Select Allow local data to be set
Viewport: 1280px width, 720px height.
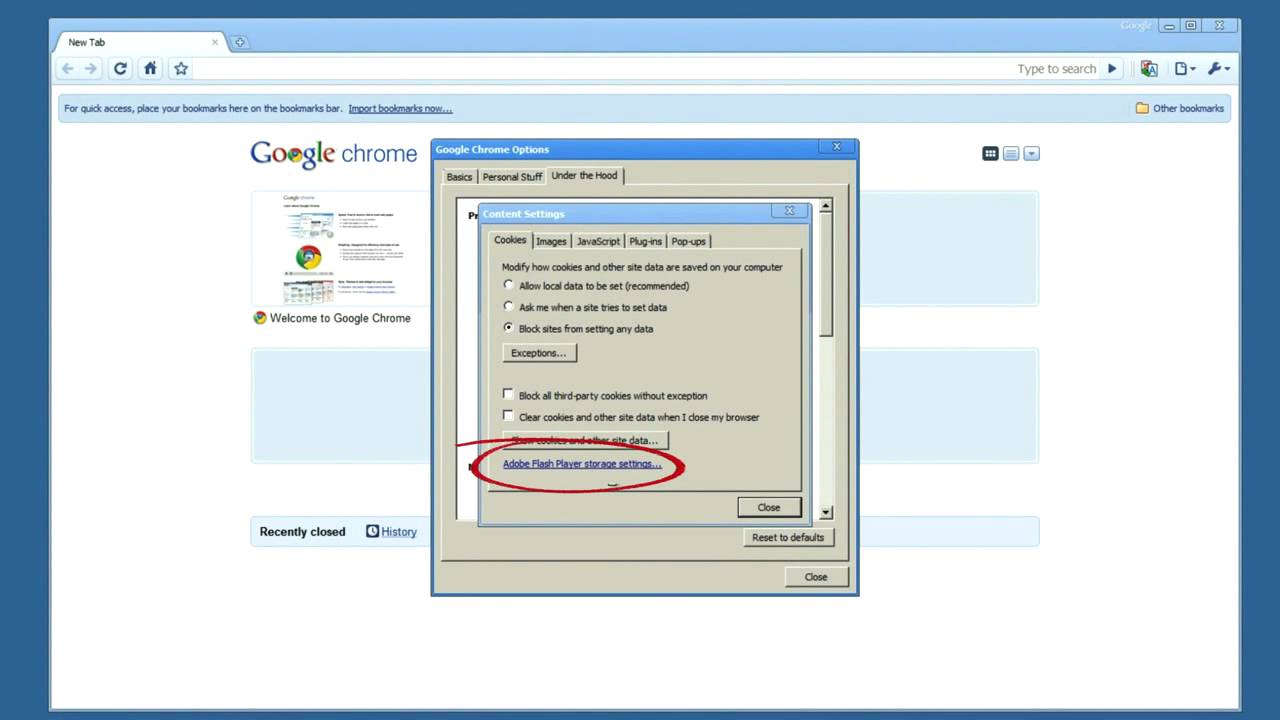click(509, 285)
